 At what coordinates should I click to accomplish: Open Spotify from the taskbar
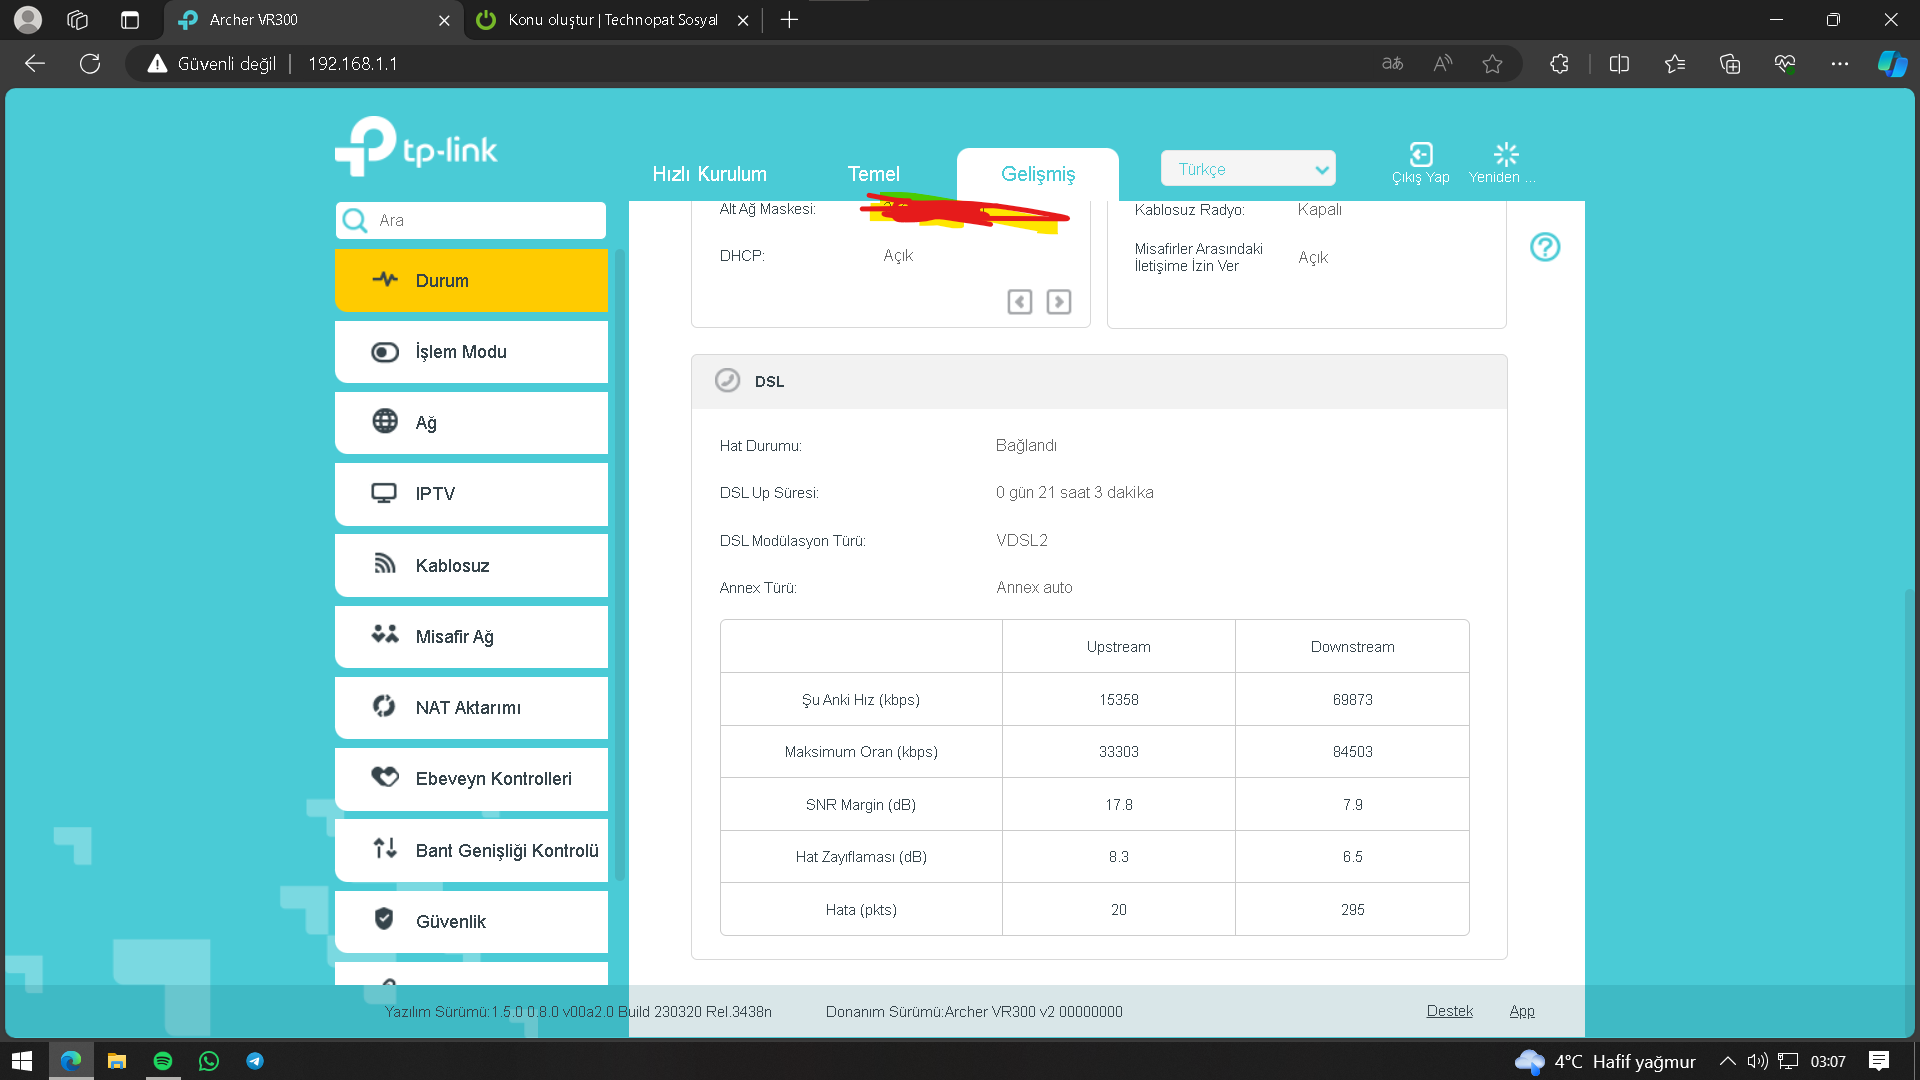(163, 1061)
